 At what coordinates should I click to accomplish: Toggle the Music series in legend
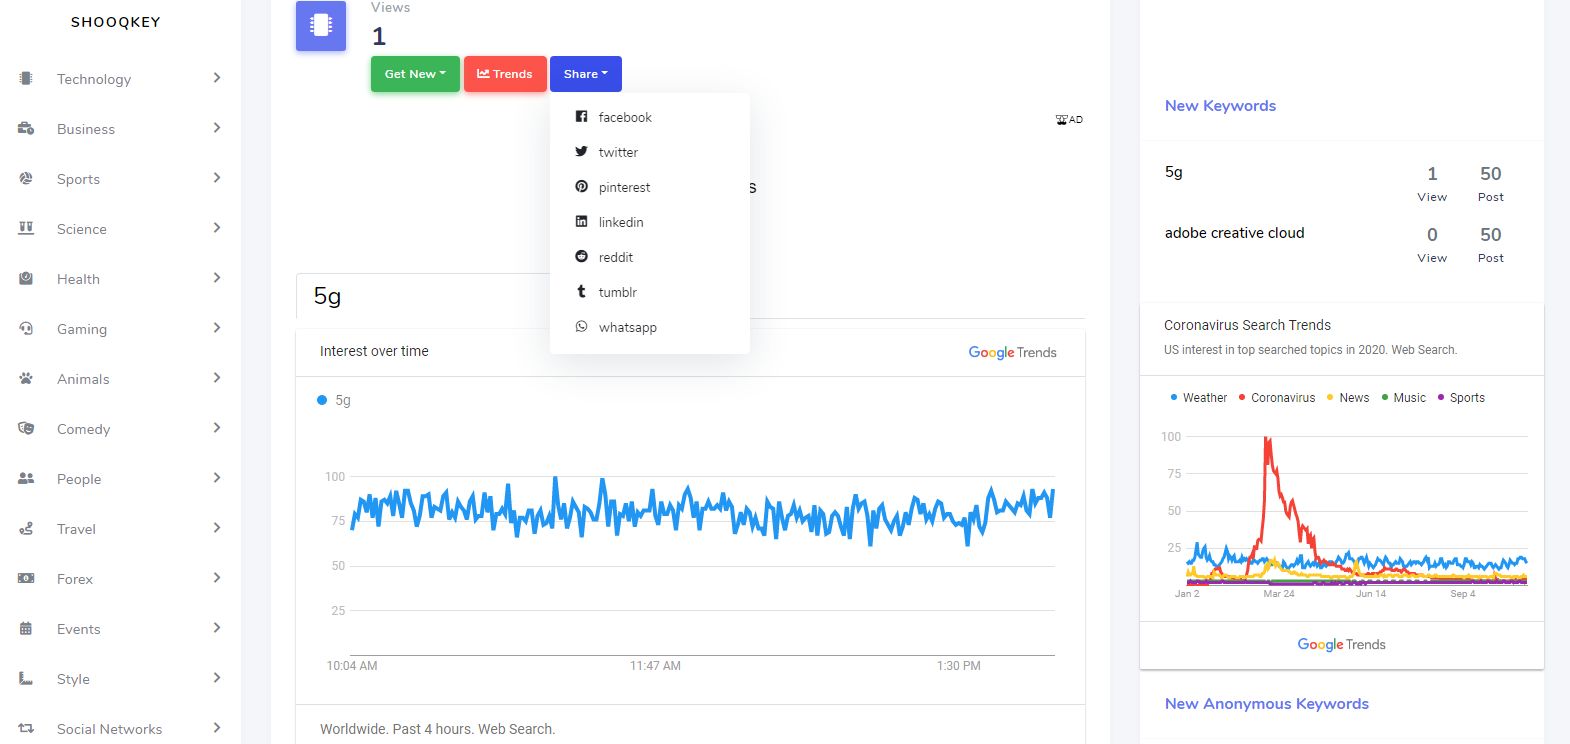[x=1403, y=397]
